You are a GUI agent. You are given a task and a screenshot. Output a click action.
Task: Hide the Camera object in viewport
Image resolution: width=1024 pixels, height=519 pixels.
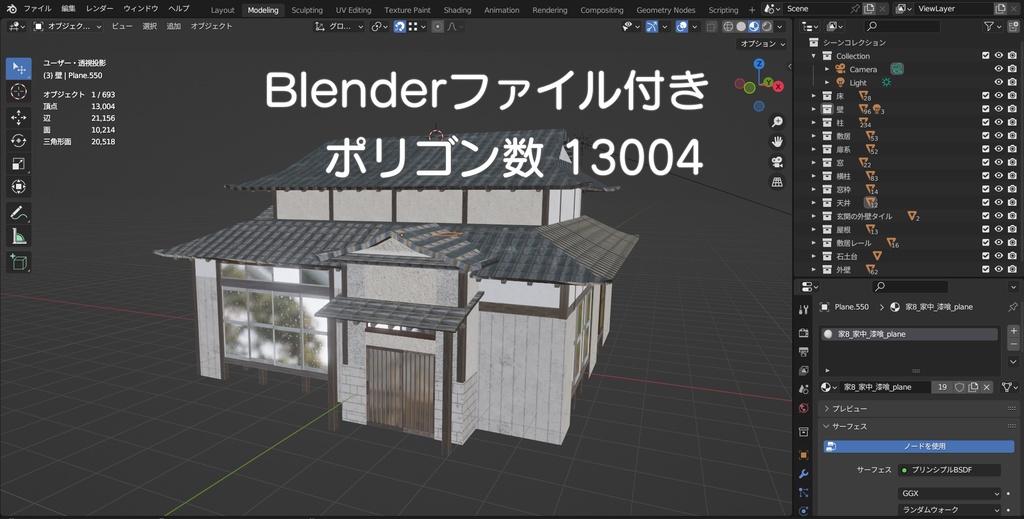click(999, 69)
